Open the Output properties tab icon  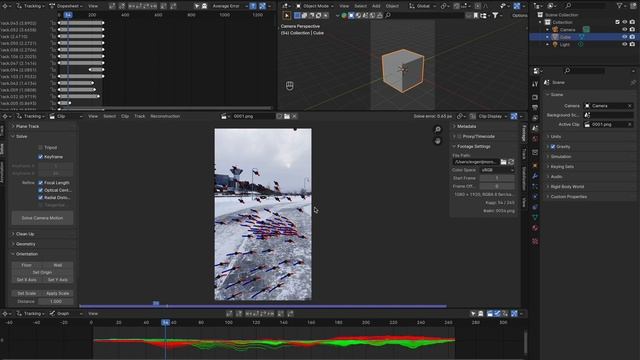coord(535,108)
